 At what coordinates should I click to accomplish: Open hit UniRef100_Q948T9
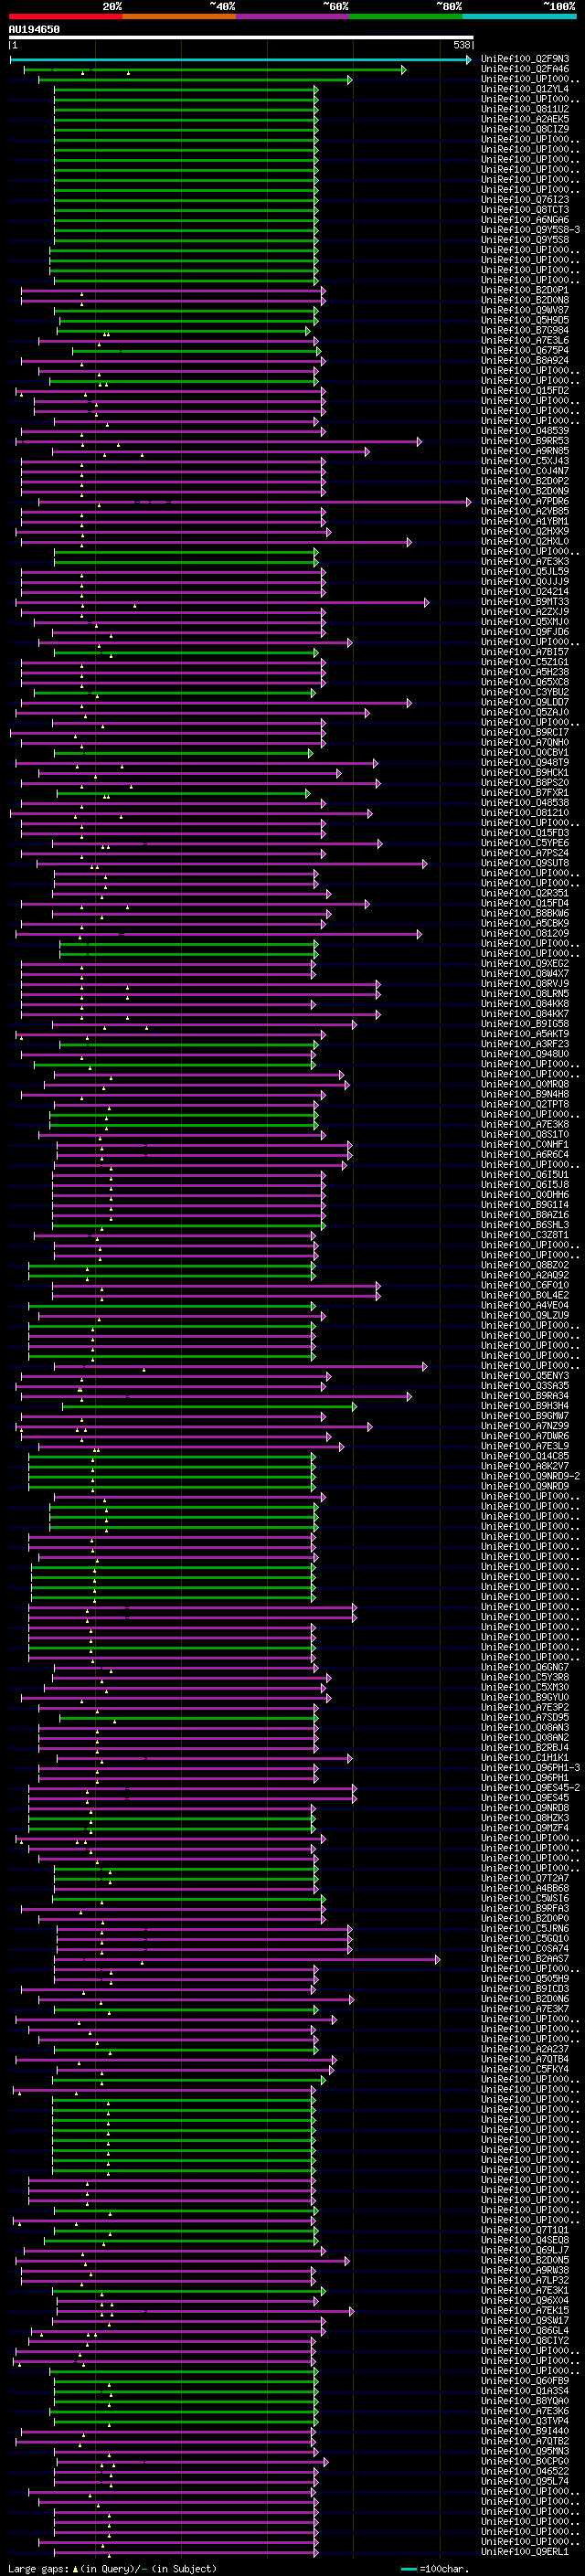click(525, 763)
